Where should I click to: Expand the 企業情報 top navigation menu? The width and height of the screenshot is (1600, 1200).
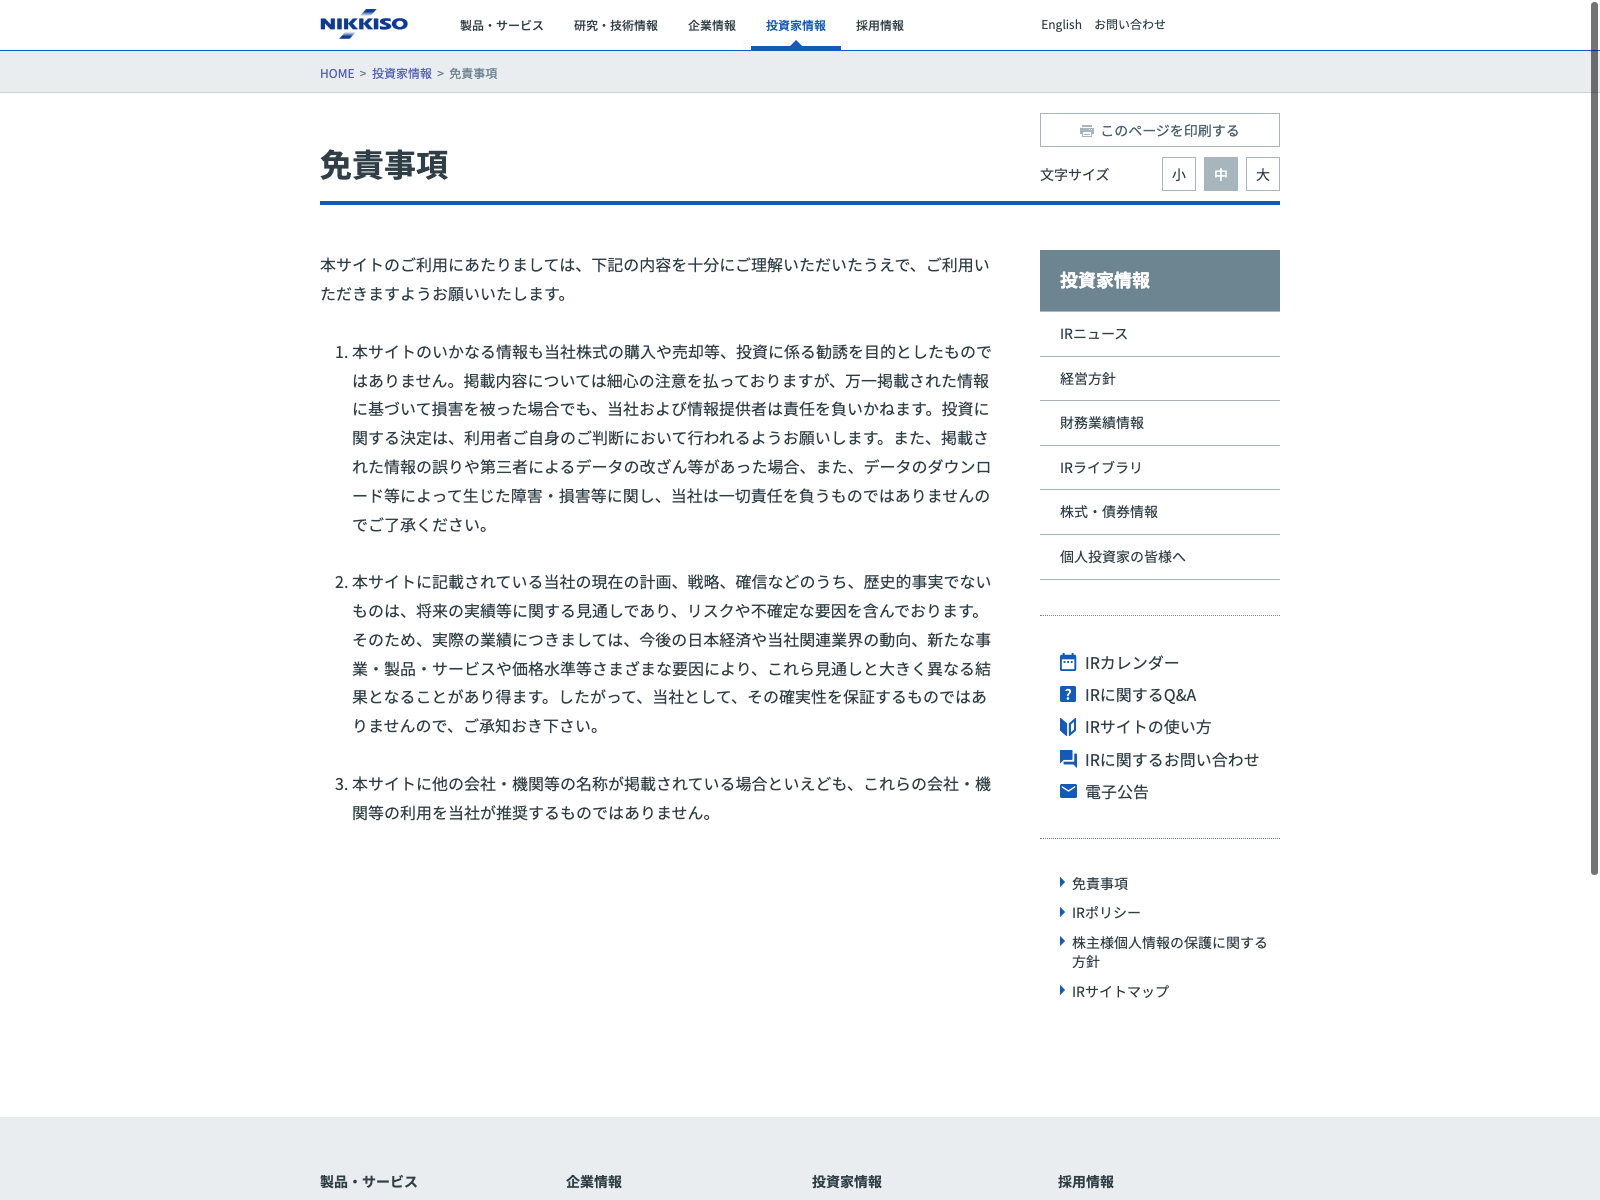click(712, 26)
